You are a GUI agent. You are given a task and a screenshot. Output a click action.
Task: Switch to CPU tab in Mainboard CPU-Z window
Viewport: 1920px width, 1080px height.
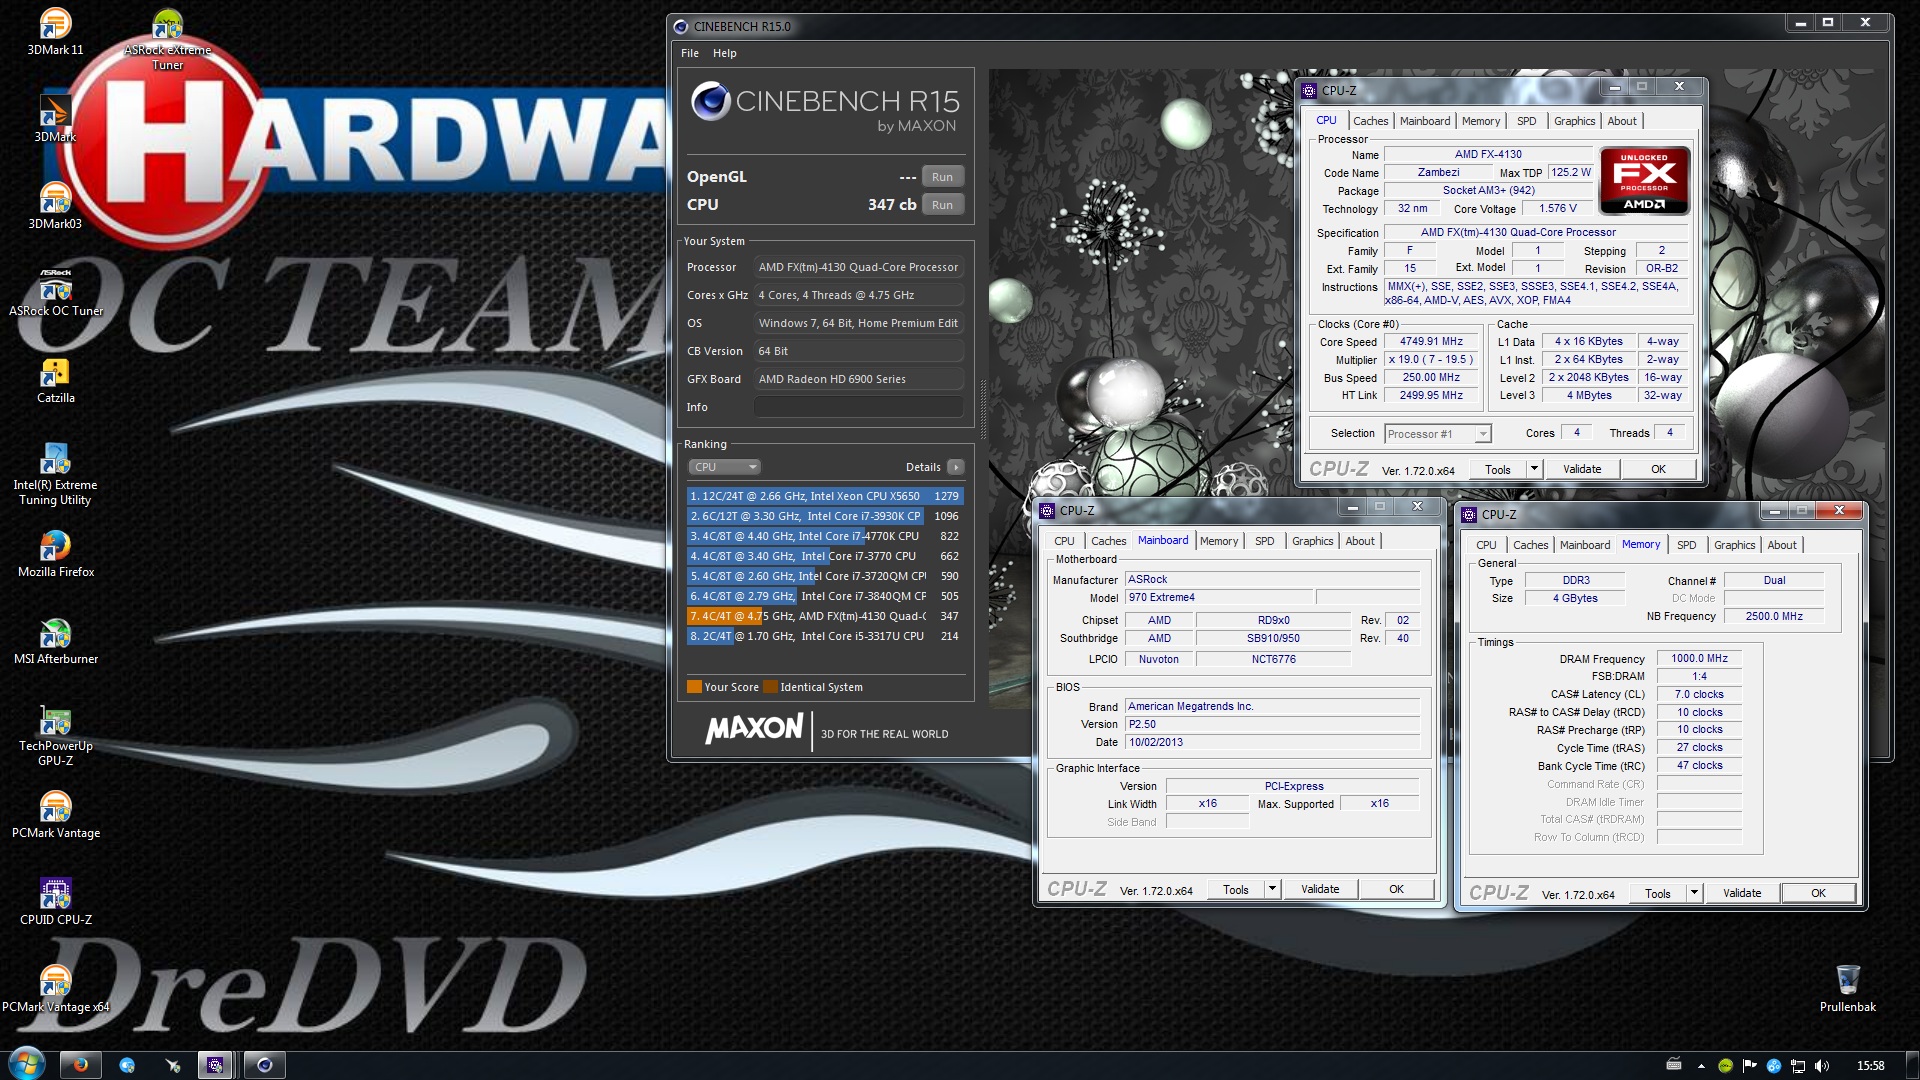pyautogui.click(x=1064, y=541)
